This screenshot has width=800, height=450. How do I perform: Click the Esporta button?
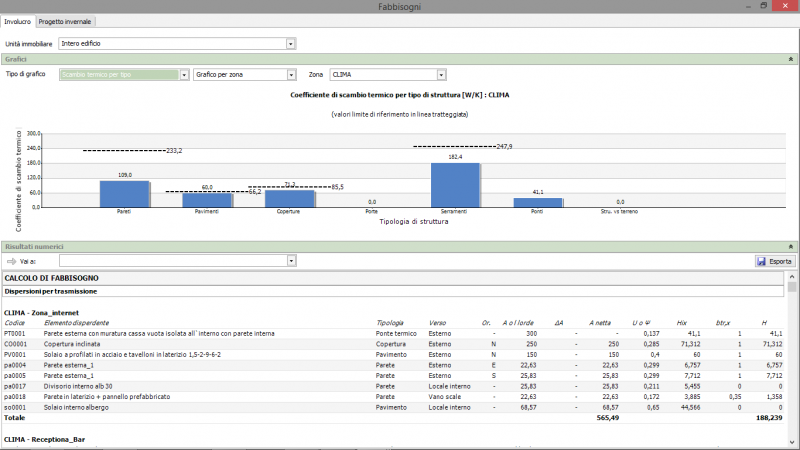775,261
